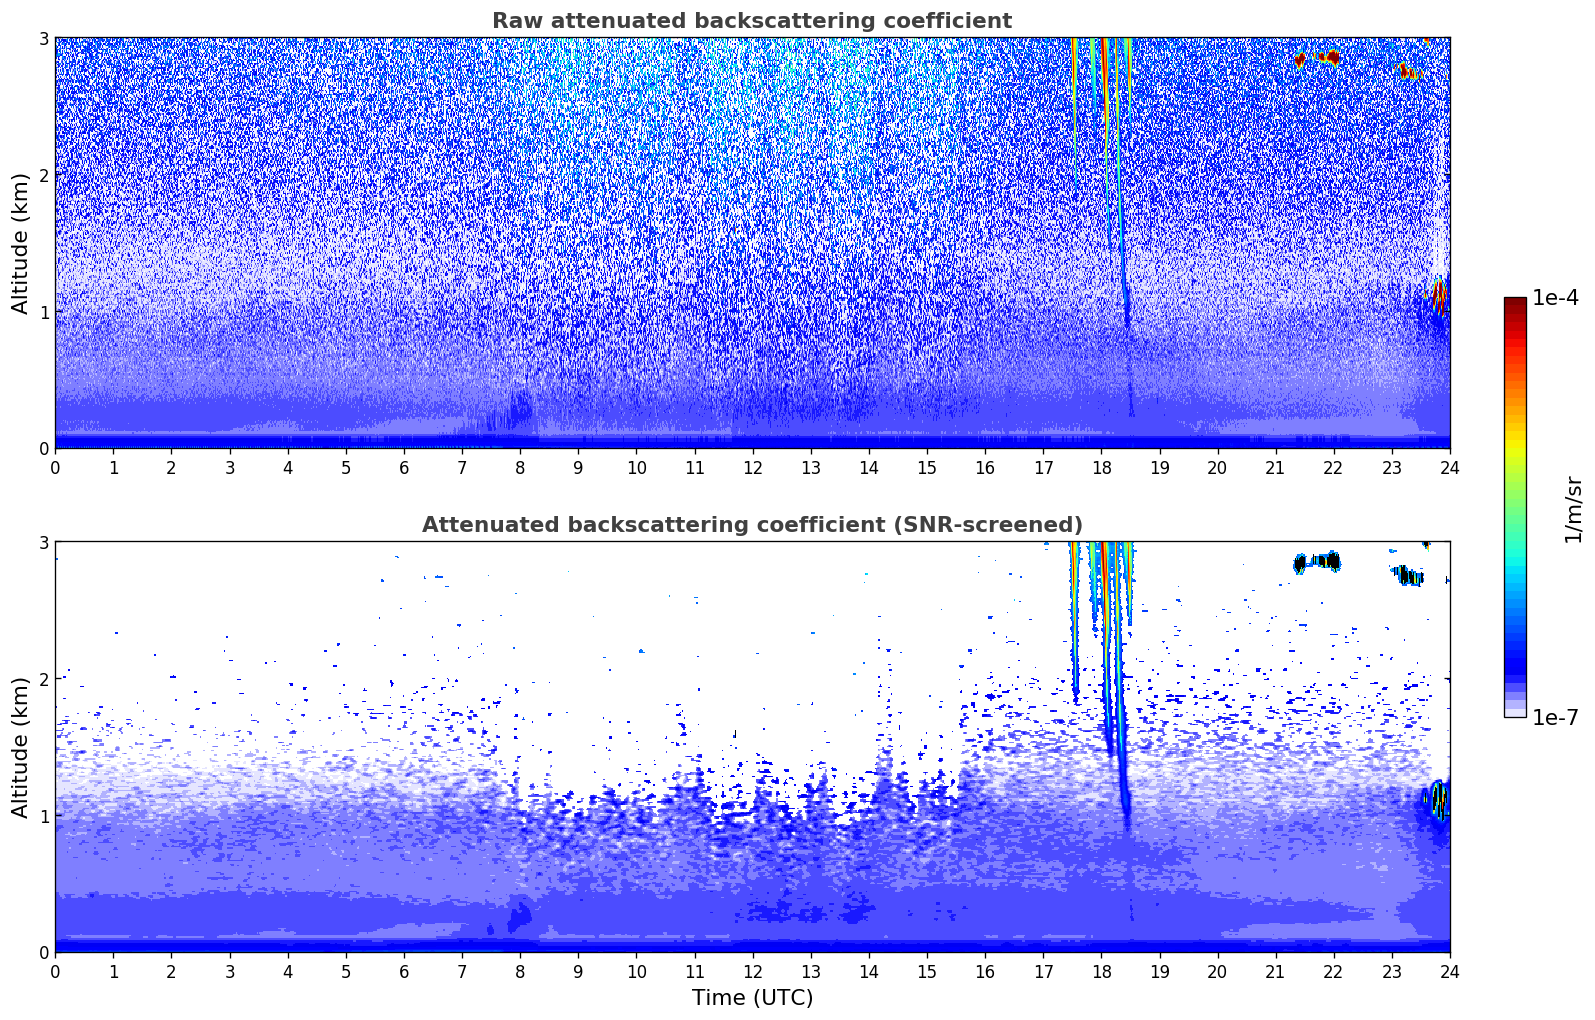Click the altitude tick '1' on the bottom plot

[x=44, y=816]
